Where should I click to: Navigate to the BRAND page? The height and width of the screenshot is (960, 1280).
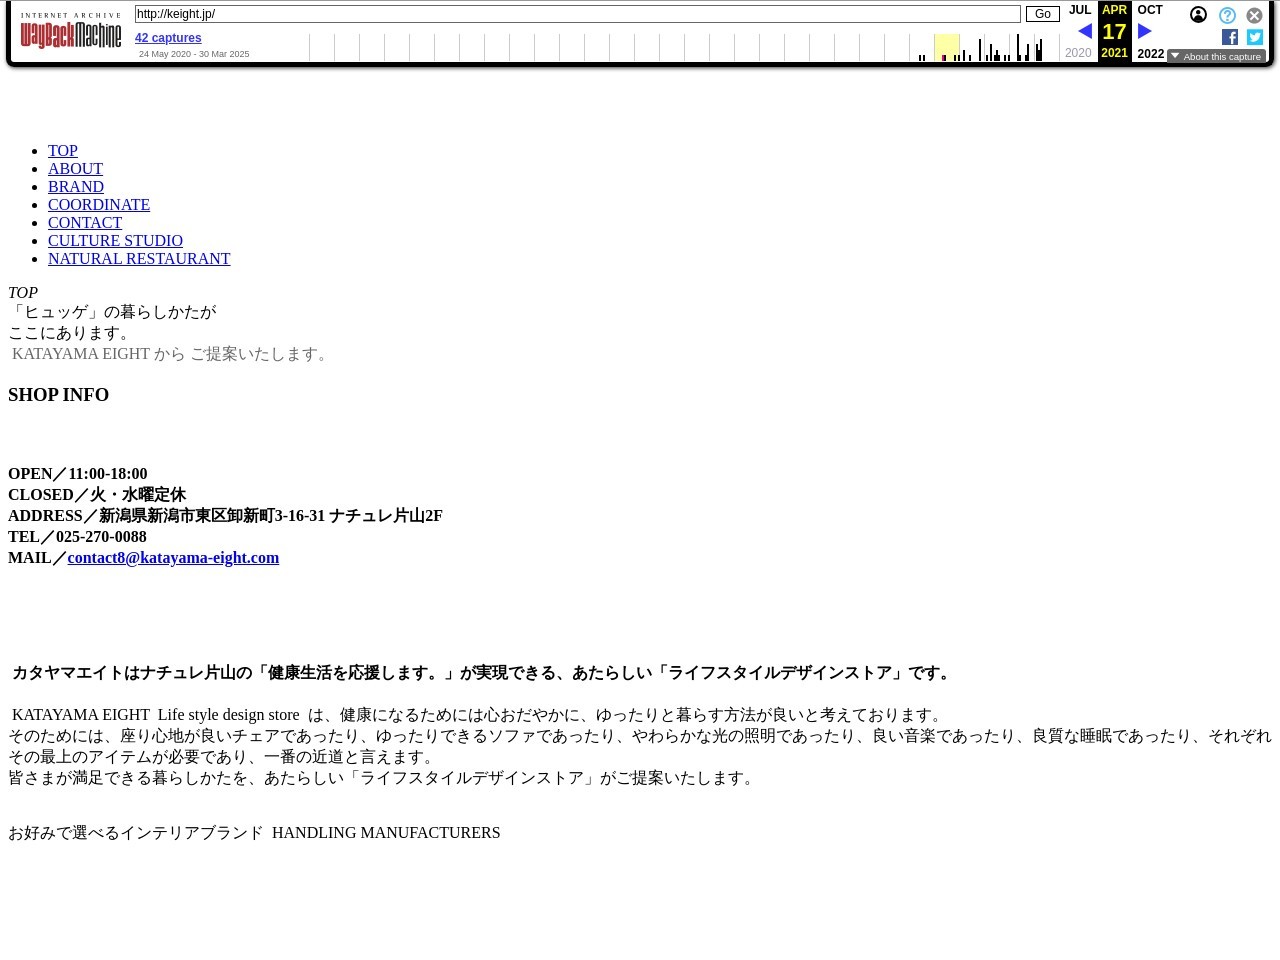click(x=76, y=187)
